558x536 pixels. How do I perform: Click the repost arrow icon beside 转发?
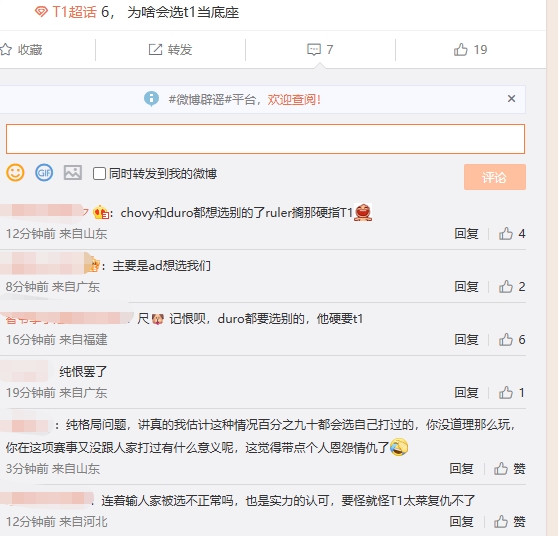coord(155,49)
